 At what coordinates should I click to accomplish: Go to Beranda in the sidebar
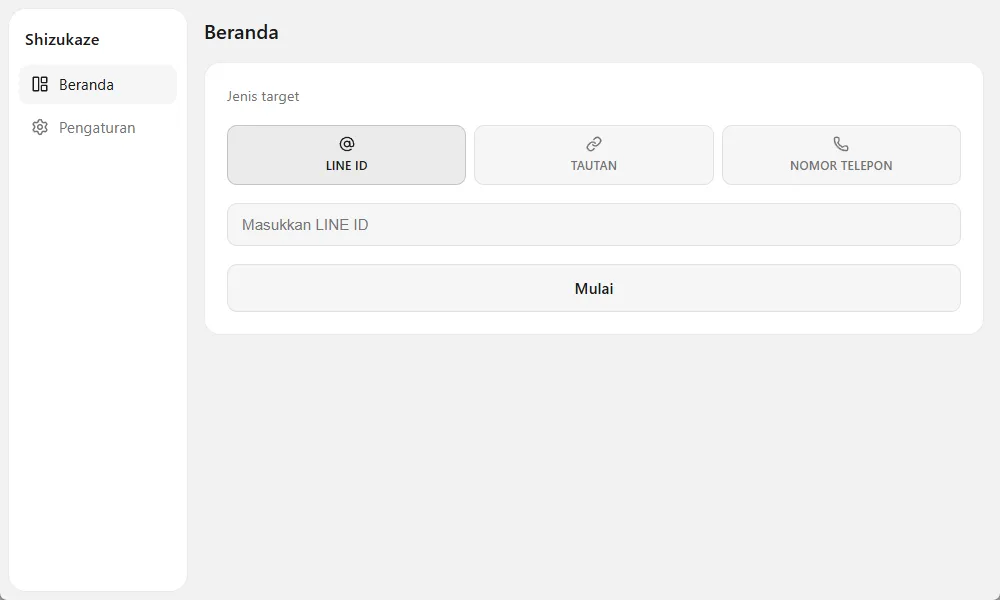98,84
